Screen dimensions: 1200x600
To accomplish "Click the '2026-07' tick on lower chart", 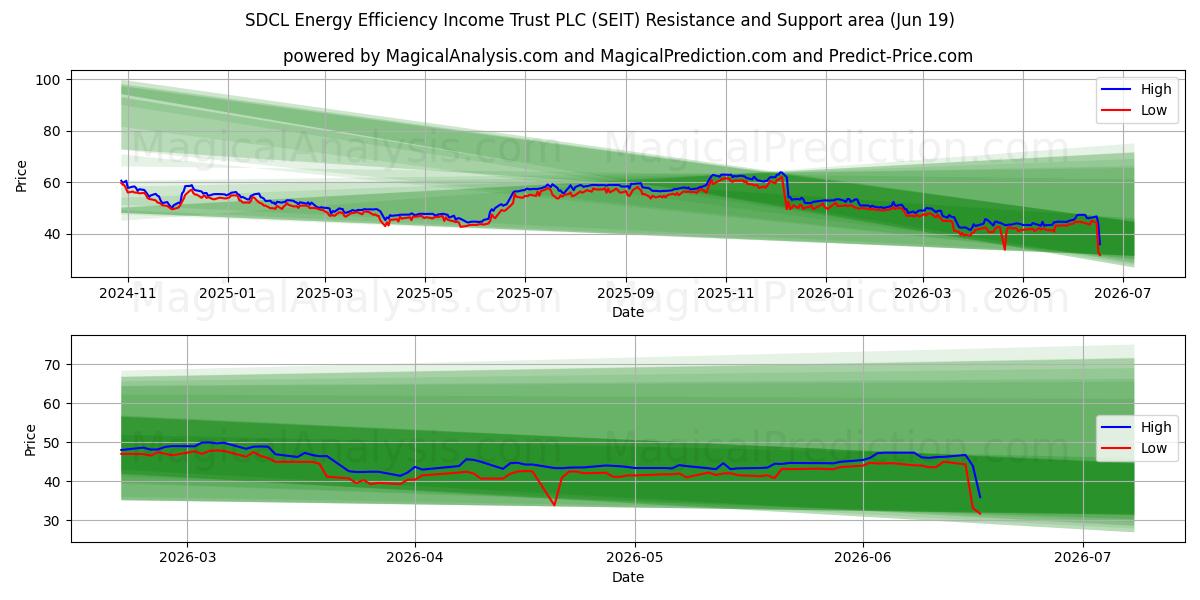I will point(1083,558).
